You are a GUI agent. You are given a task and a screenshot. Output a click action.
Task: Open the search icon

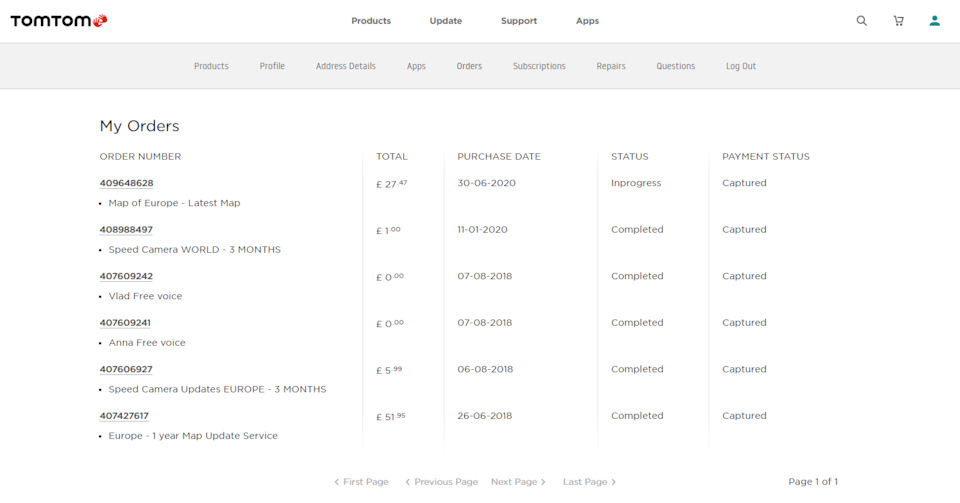pos(861,21)
